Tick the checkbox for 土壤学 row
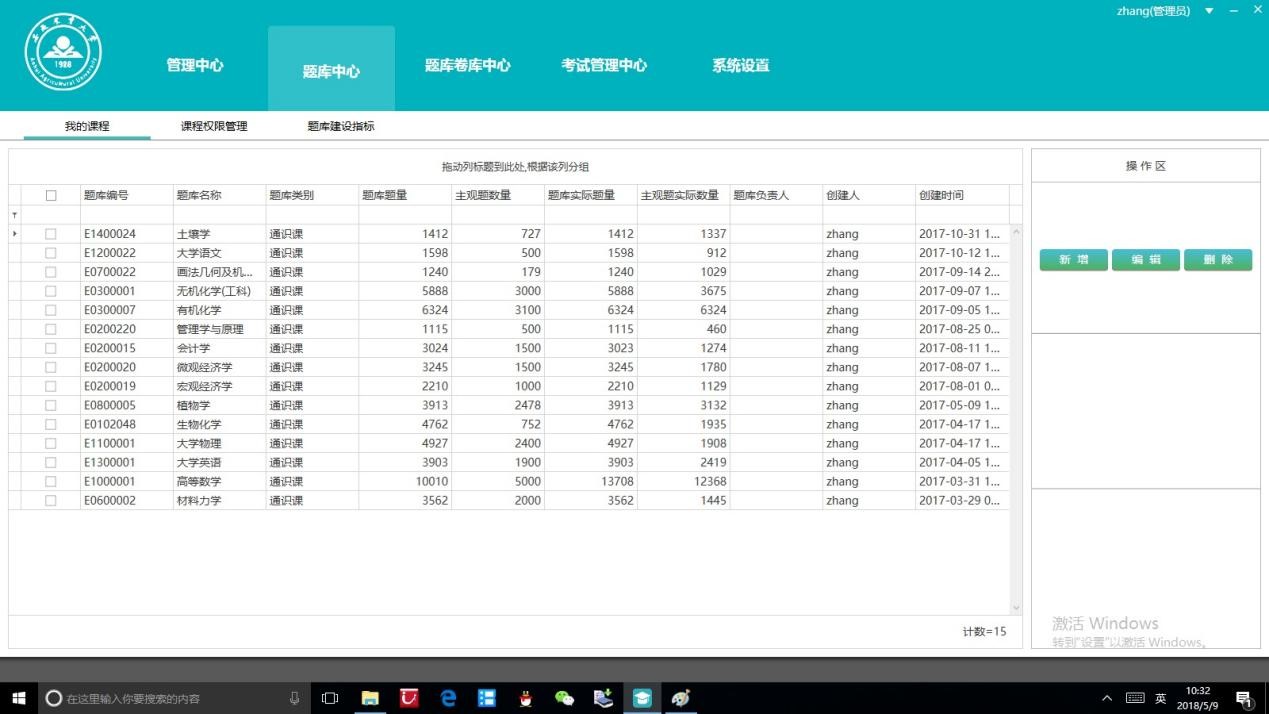Screen dimensions: 1269x714 click(x=51, y=234)
